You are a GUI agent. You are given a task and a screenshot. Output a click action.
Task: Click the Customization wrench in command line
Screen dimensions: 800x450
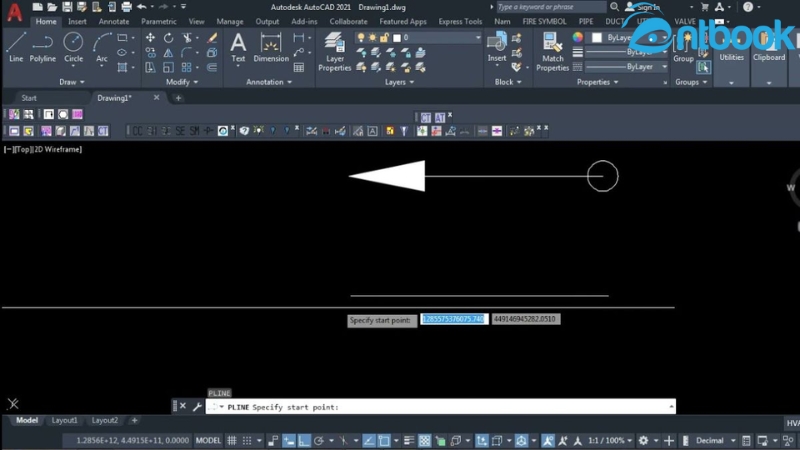pyautogui.click(x=197, y=407)
